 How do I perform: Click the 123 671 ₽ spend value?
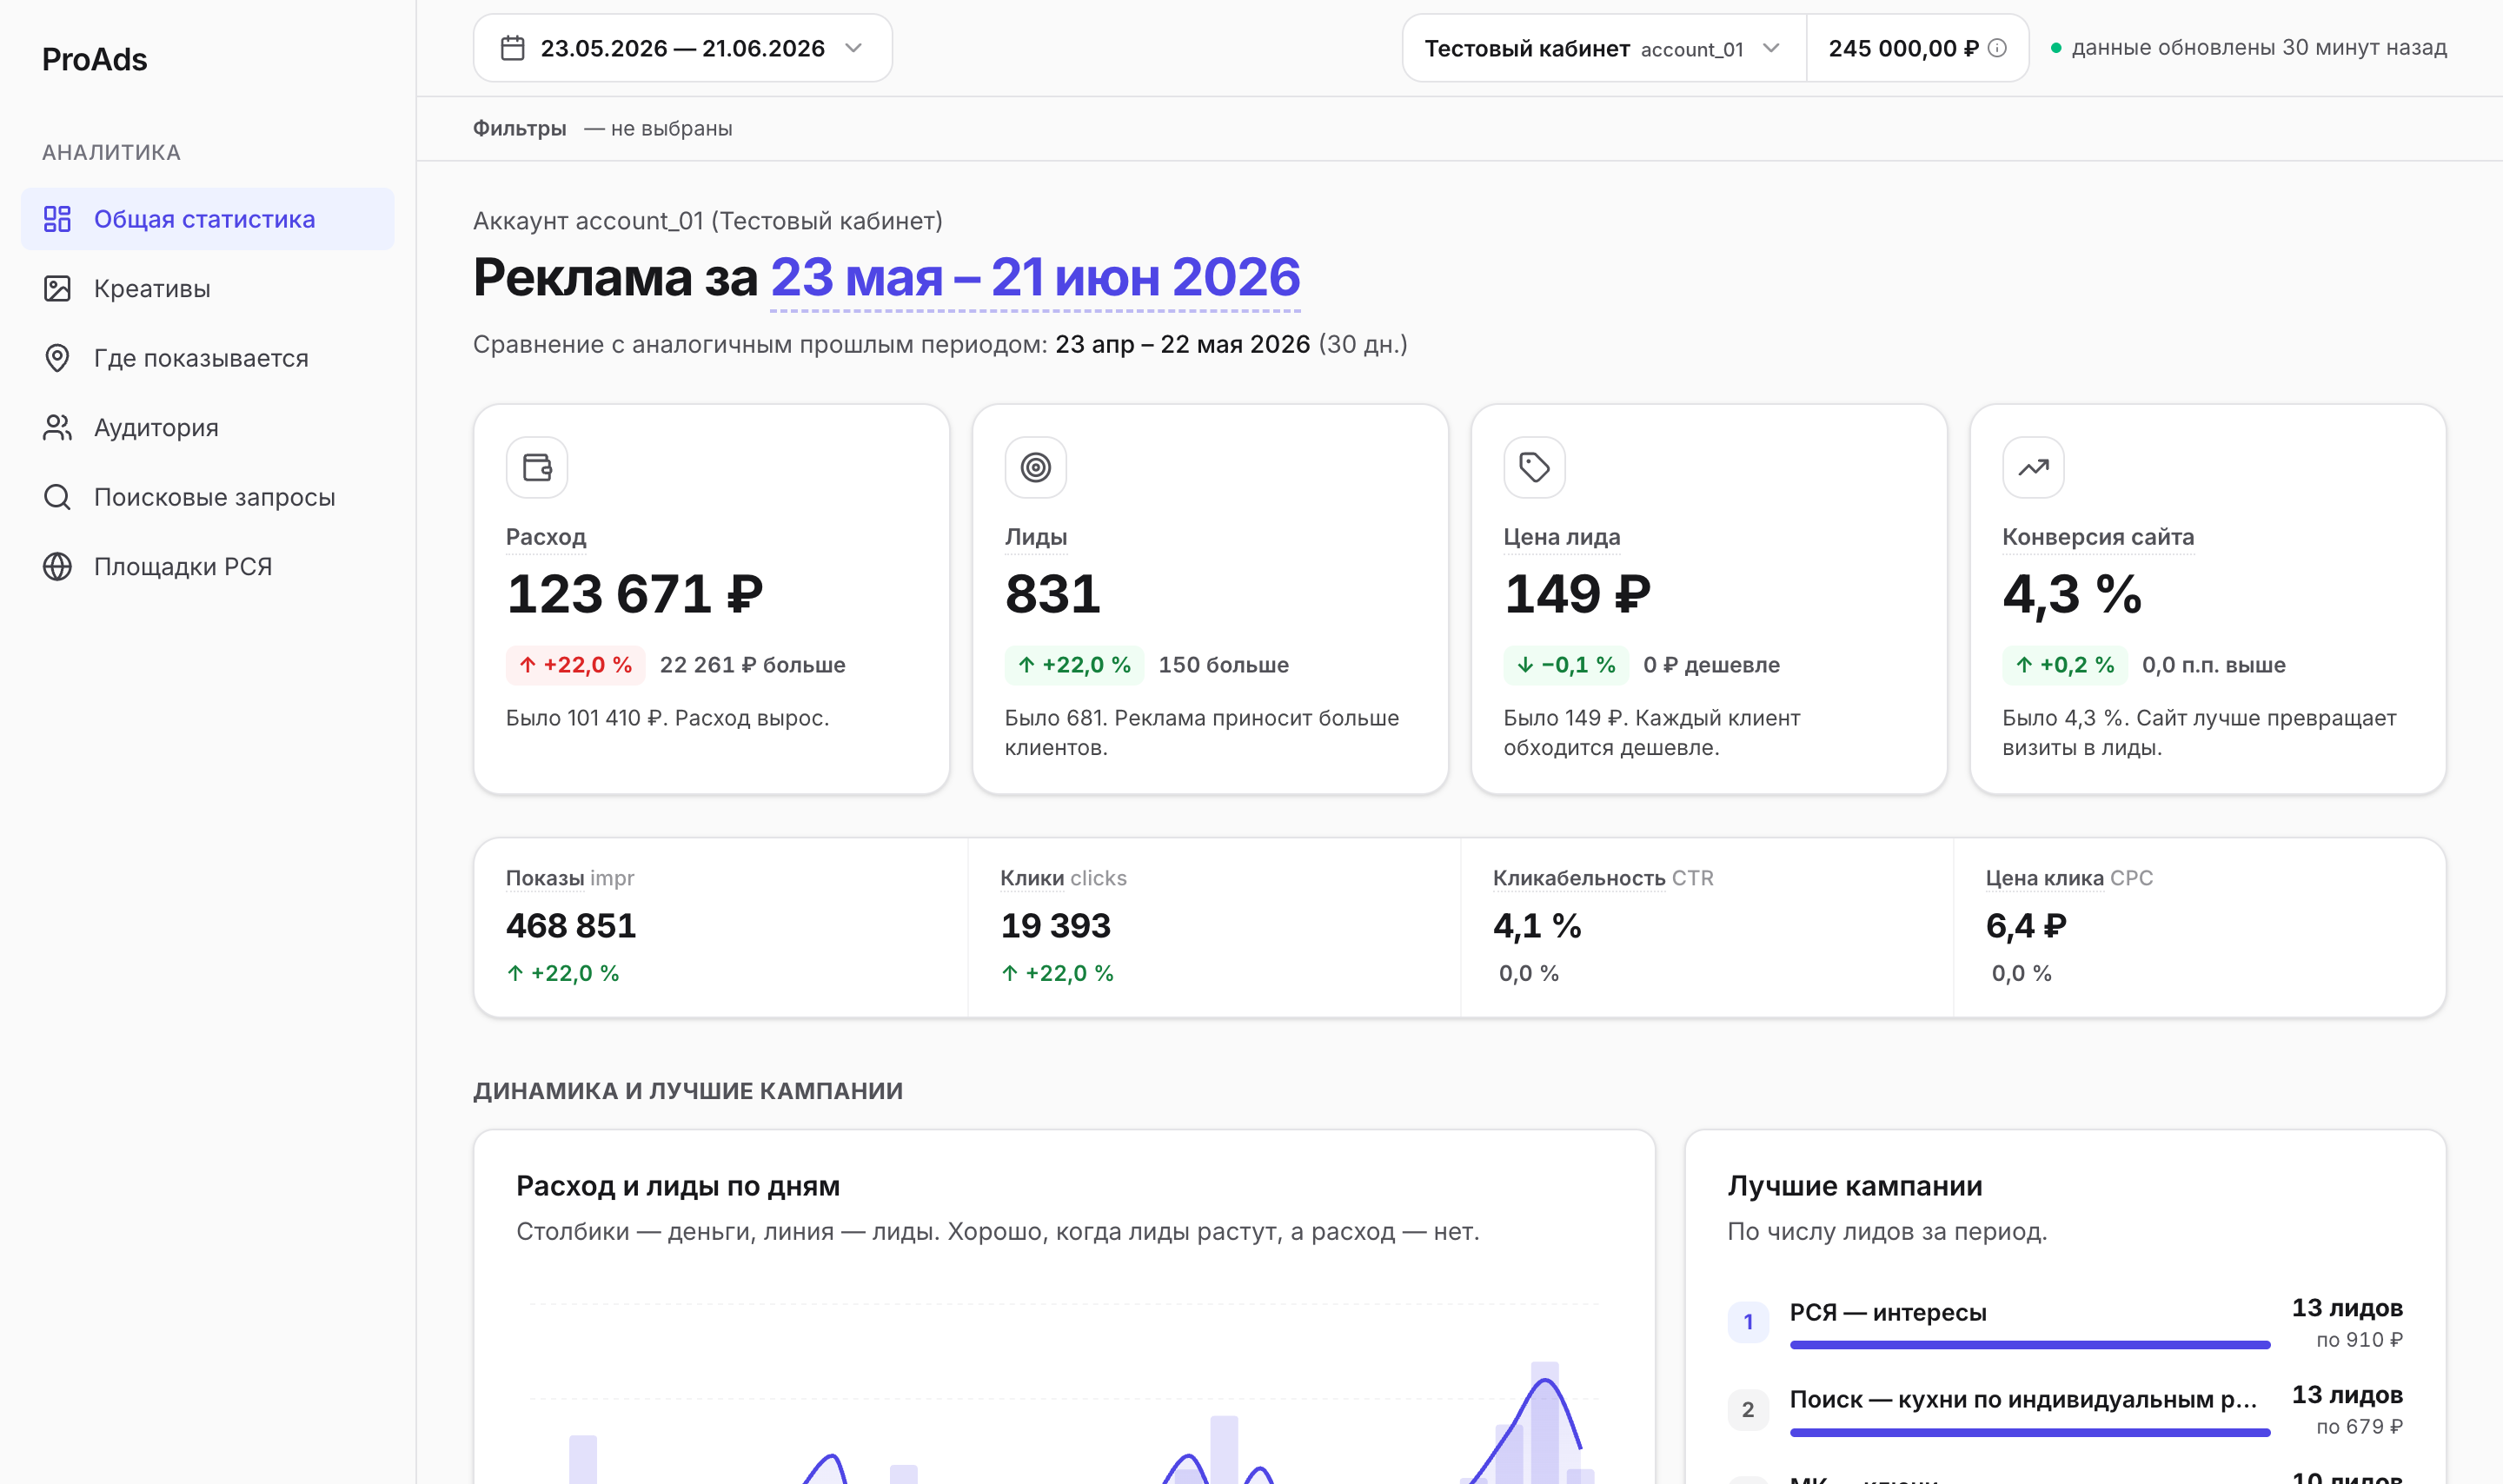635,594
